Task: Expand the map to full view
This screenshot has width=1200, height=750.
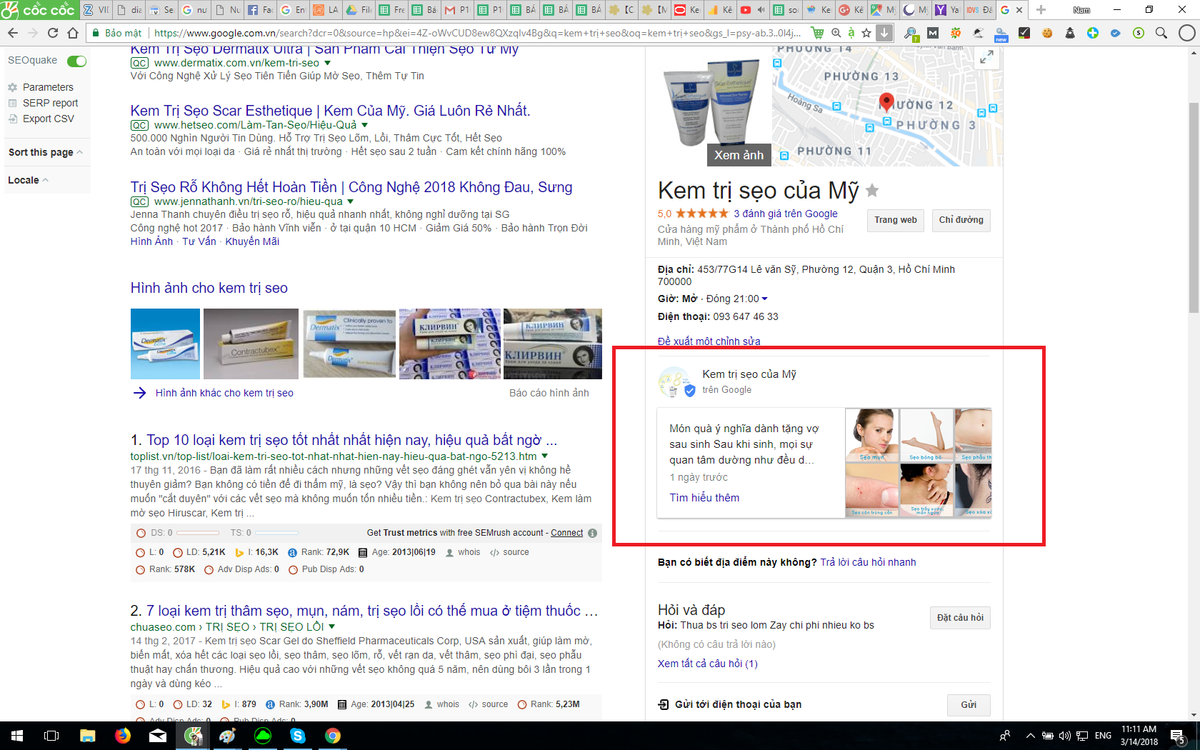Action: click(987, 59)
